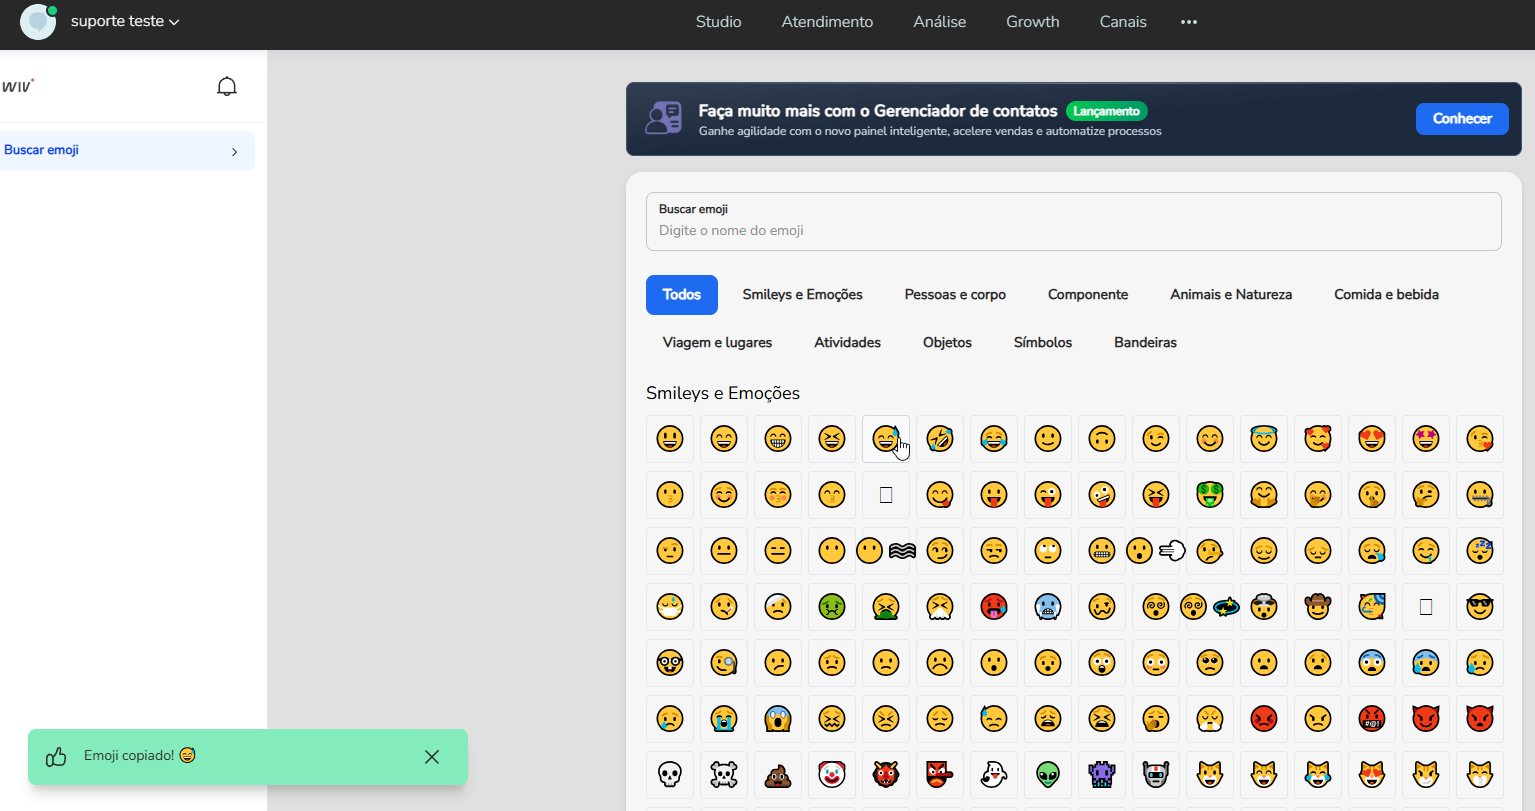The image size is (1535, 811).
Task: Pick the tears of joy emoji
Action: (994, 439)
